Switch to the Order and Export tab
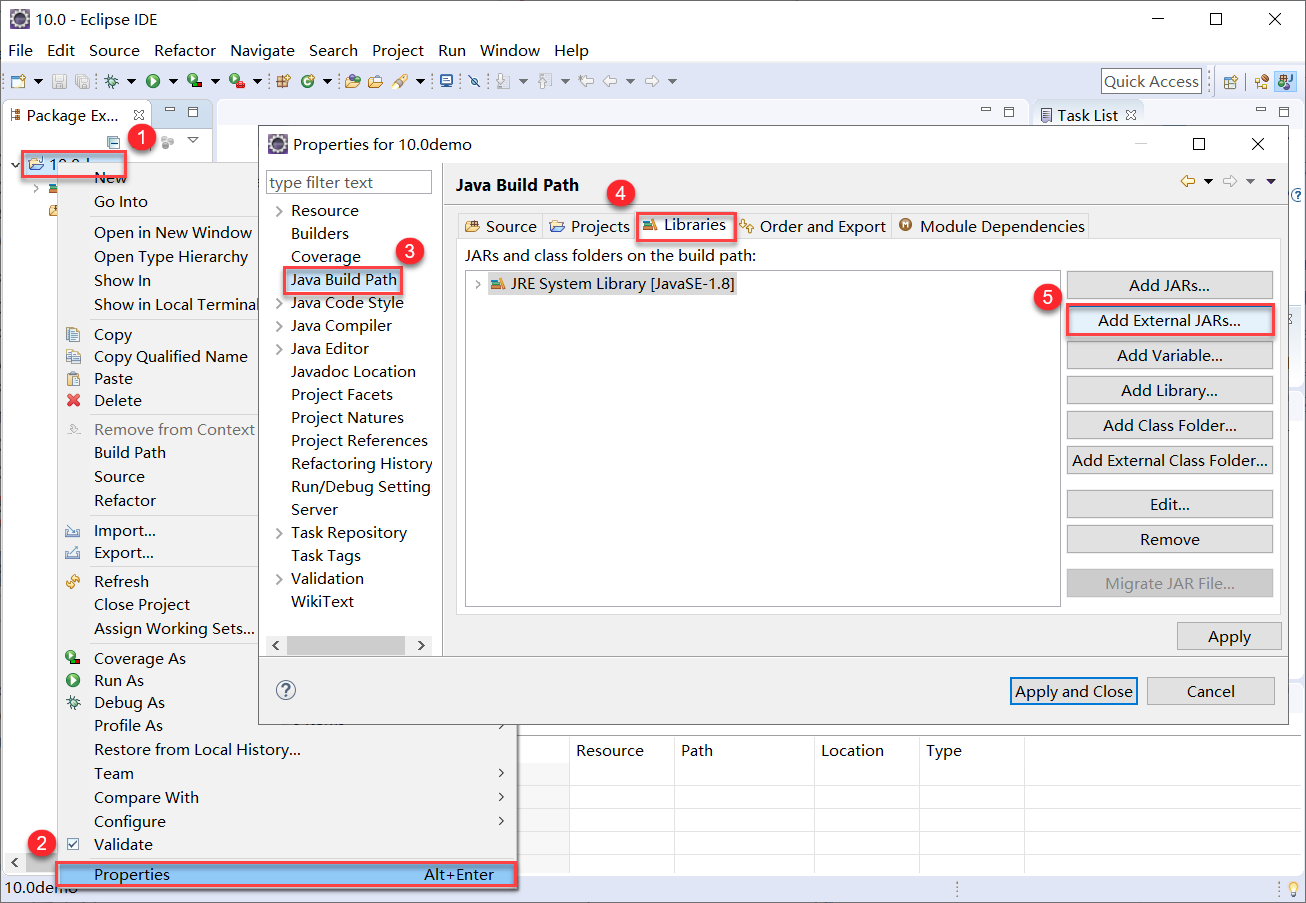The width and height of the screenshot is (1306, 903). tap(812, 226)
